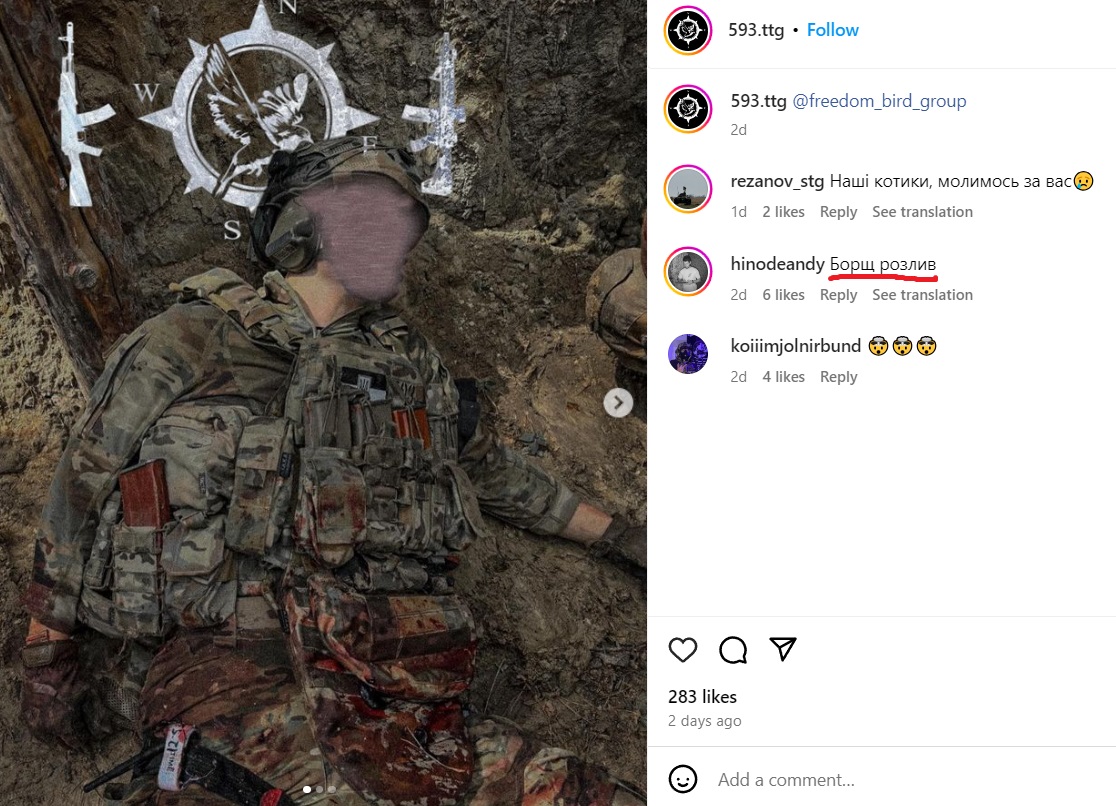Viewport: 1116px width, 806px height.
Task: Show who liked: 283 likes
Action: (702, 696)
